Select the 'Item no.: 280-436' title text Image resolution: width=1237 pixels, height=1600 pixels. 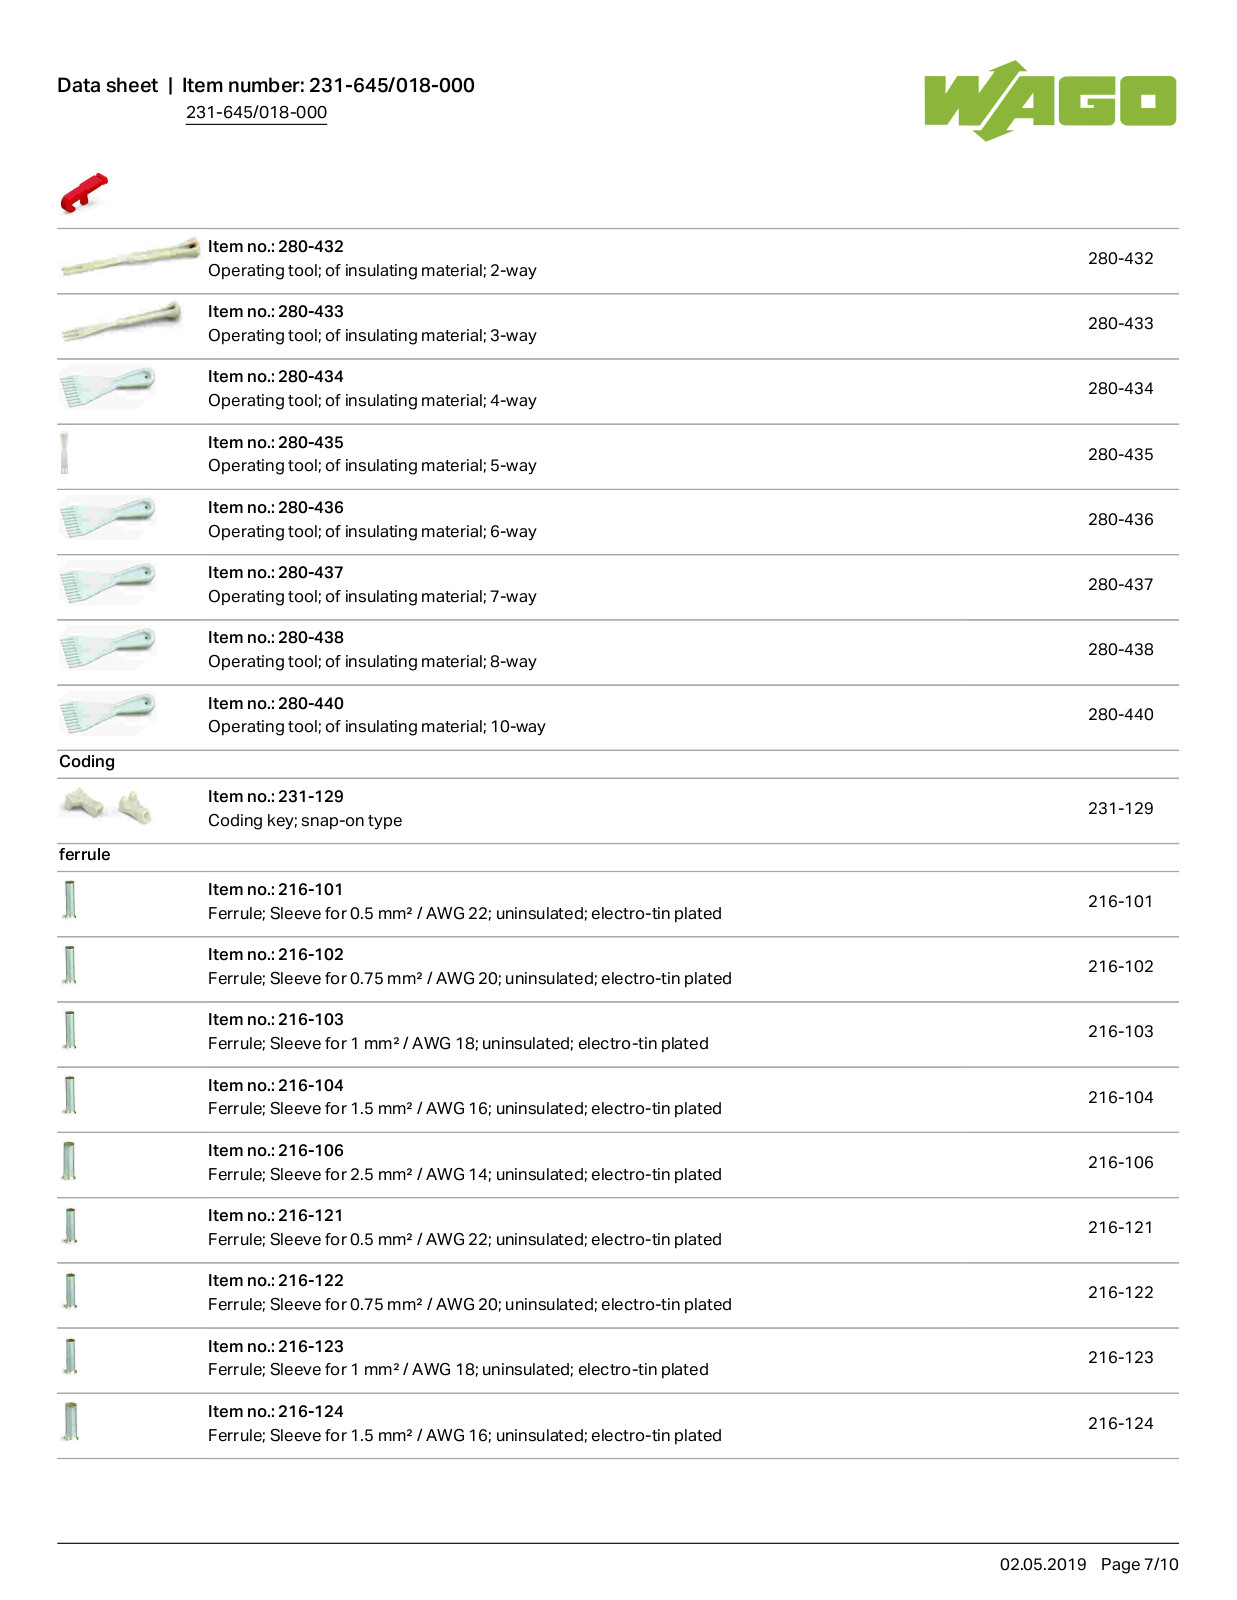click(276, 508)
